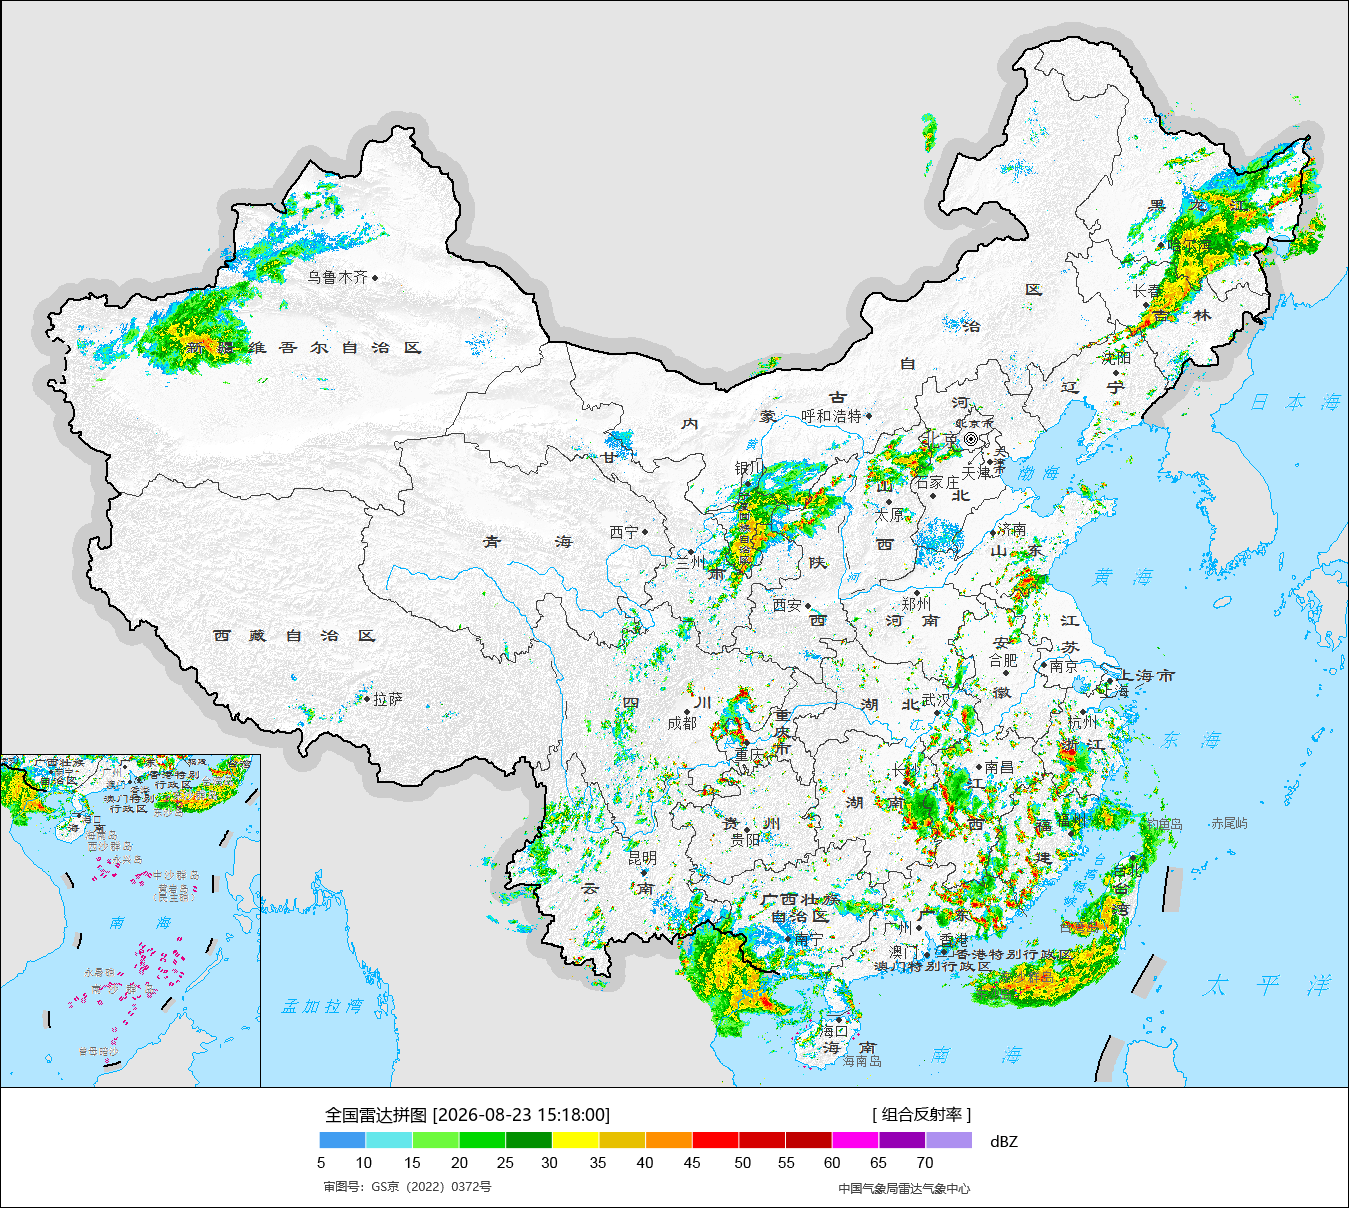Viewport: 1349px width, 1208px height.
Task: Select the Xining city dot marker
Action: coord(645,532)
